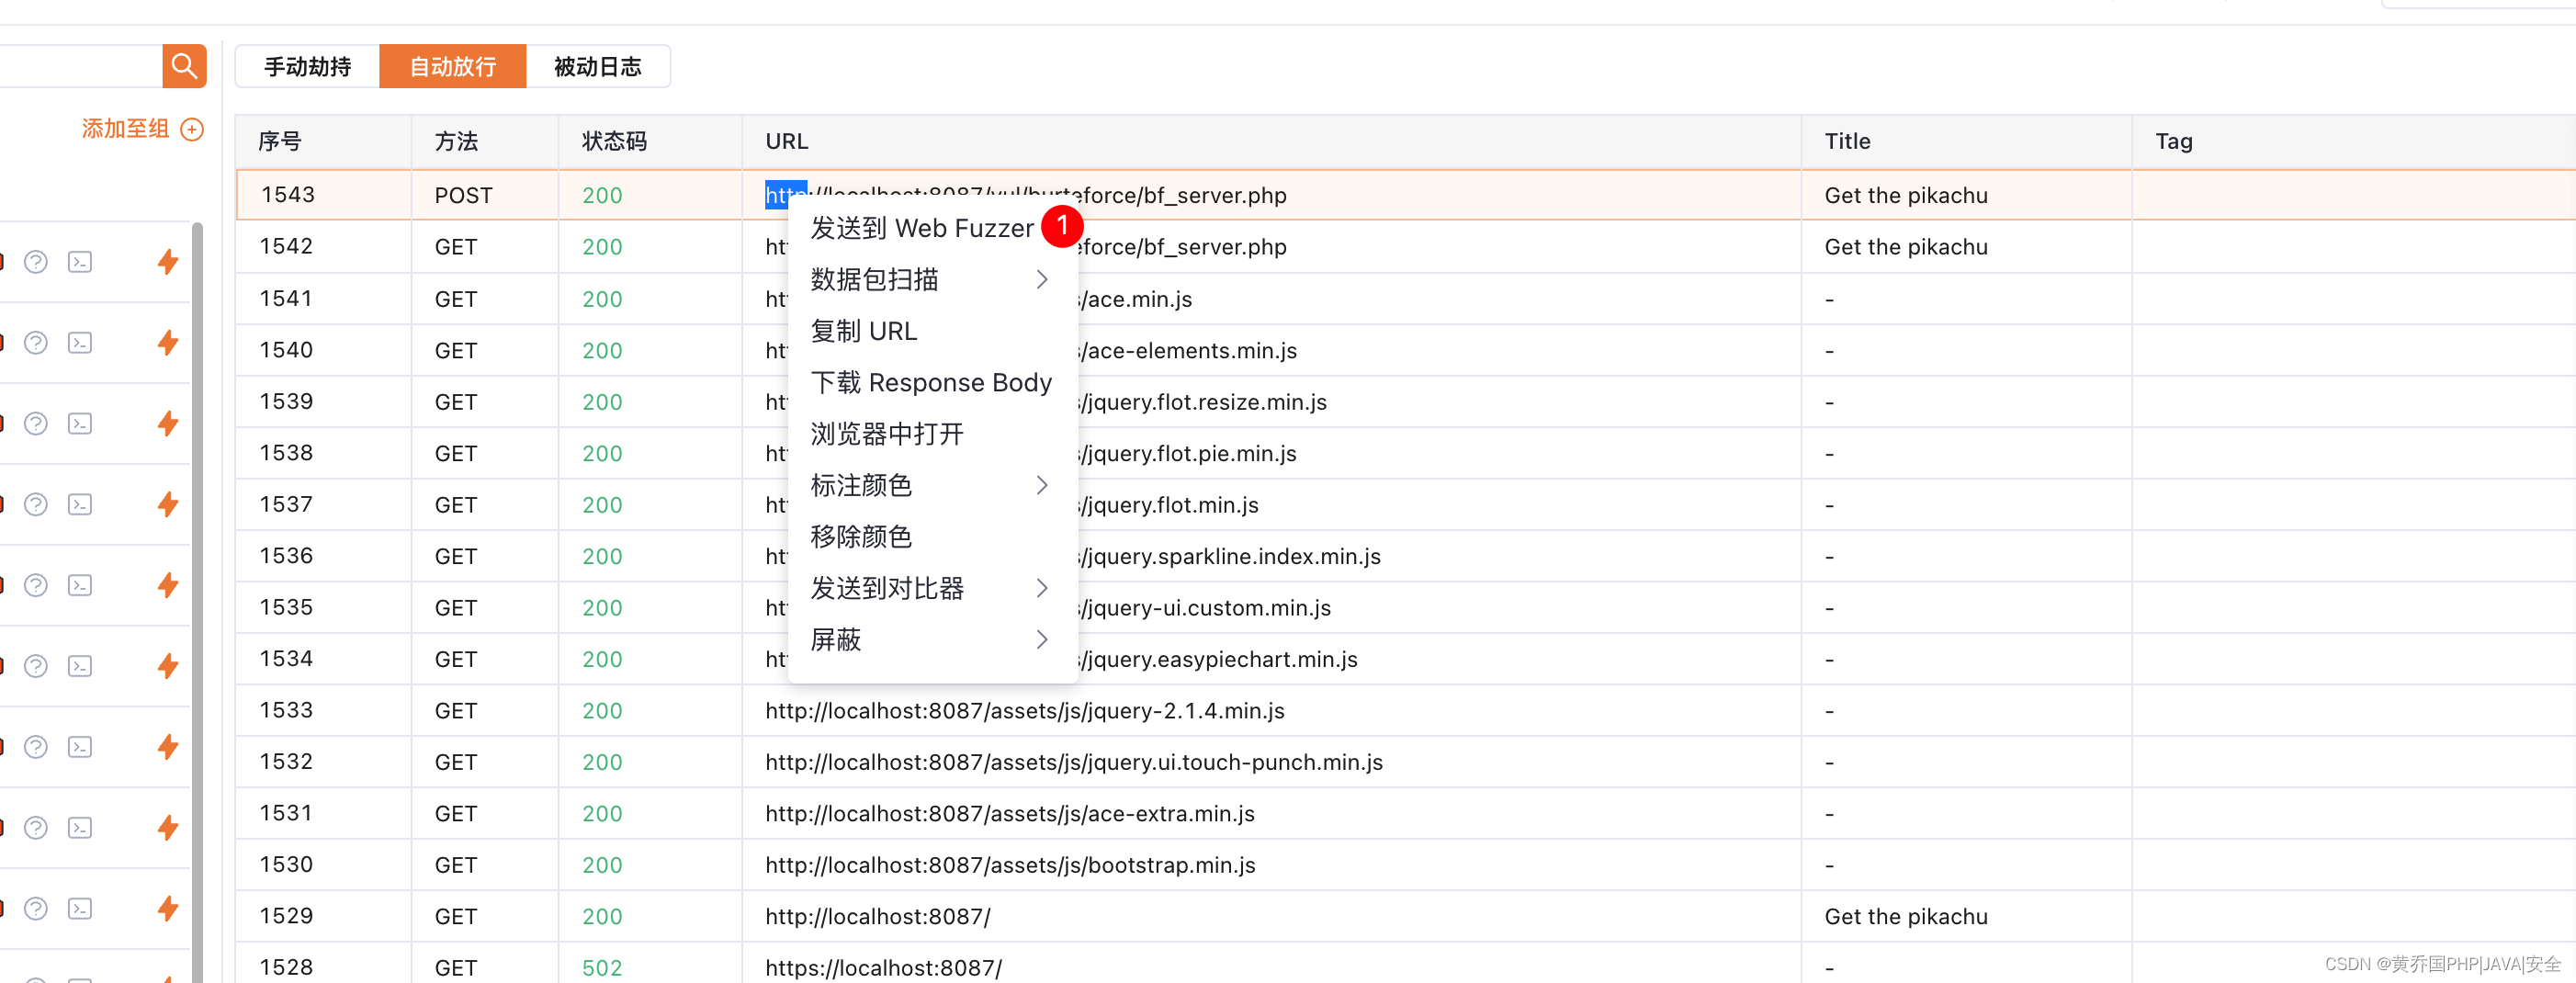Switch to the 手动劫持 tab
2576x983 pixels.
tap(308, 66)
